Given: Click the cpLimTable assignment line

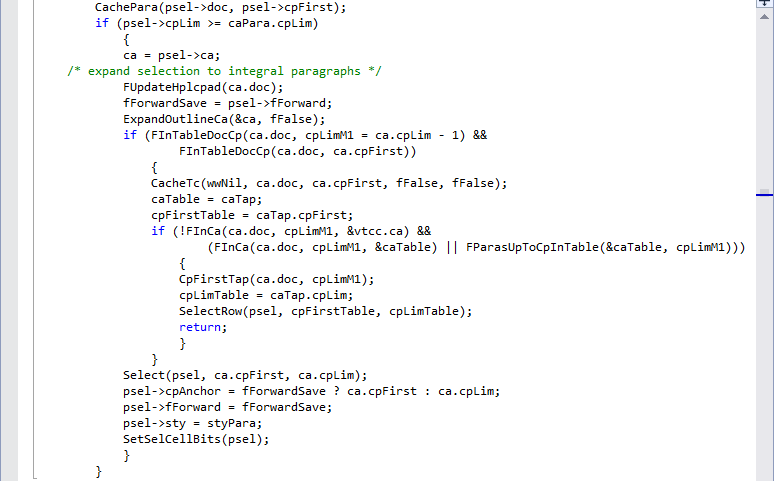Looking at the screenshot, I should point(266,295).
